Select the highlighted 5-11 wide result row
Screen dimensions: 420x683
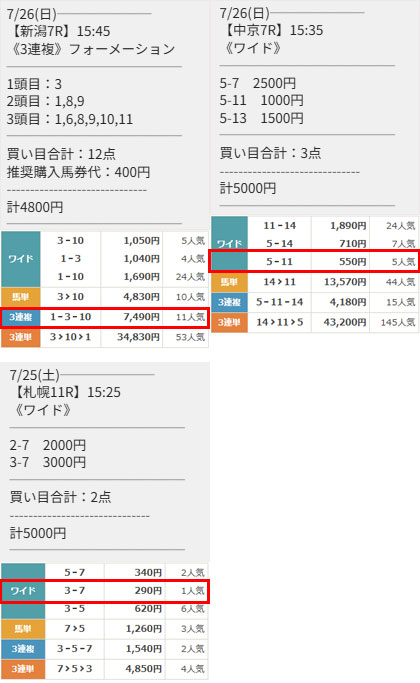point(314,261)
